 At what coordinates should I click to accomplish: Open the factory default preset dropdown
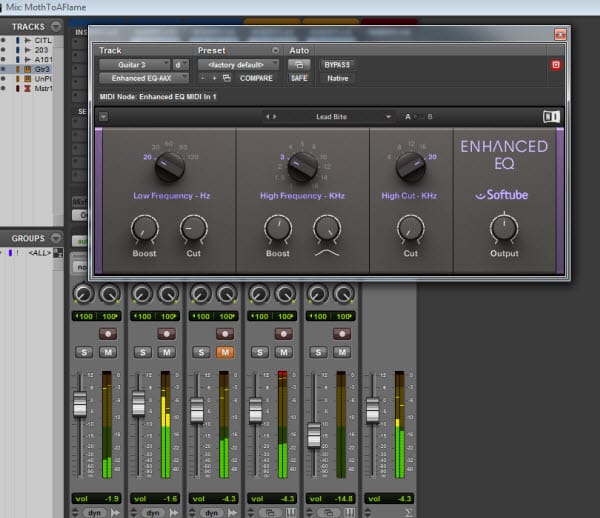(x=238, y=65)
